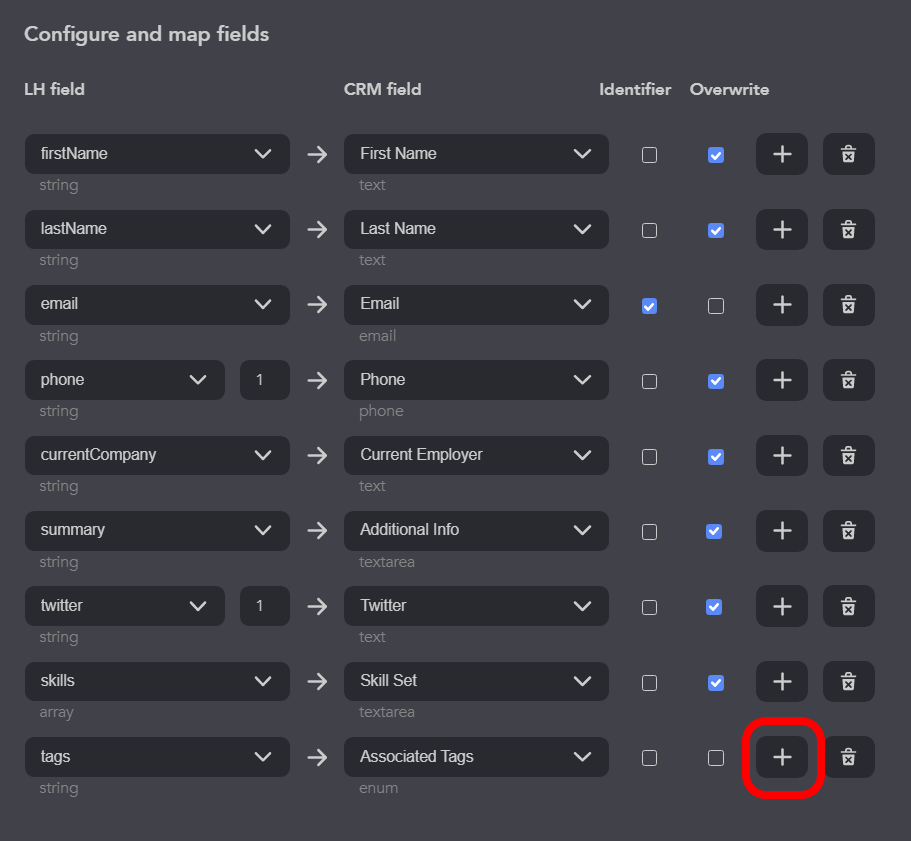The height and width of the screenshot is (841, 911).
Task: Add a mapping after the tags row
Action: [x=781, y=757]
